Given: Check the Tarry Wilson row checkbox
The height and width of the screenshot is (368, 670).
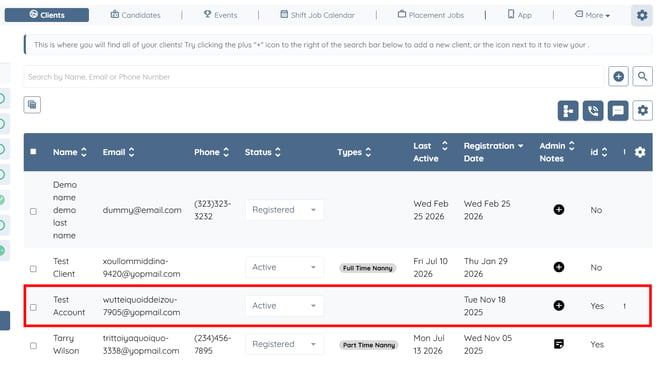Looking at the screenshot, I should (x=33, y=346).
